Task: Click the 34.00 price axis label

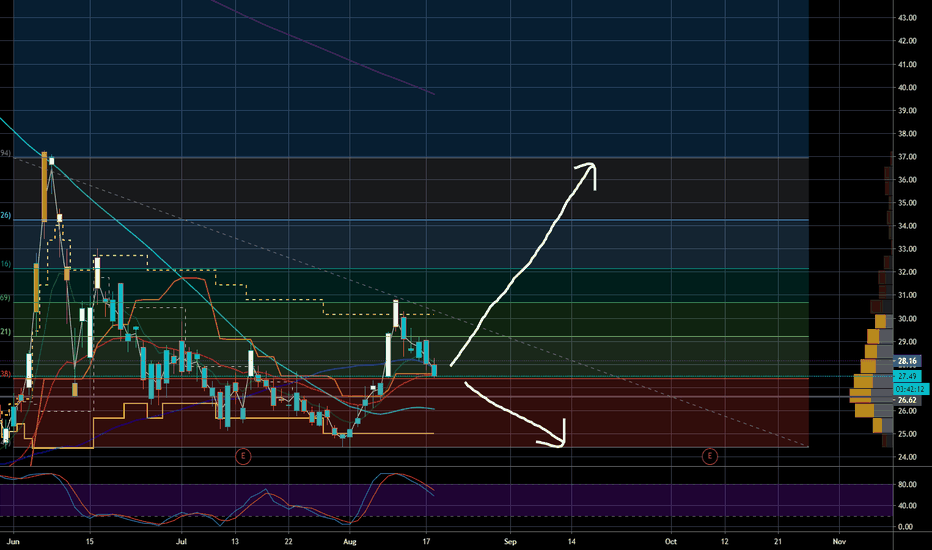Action: [x=907, y=226]
